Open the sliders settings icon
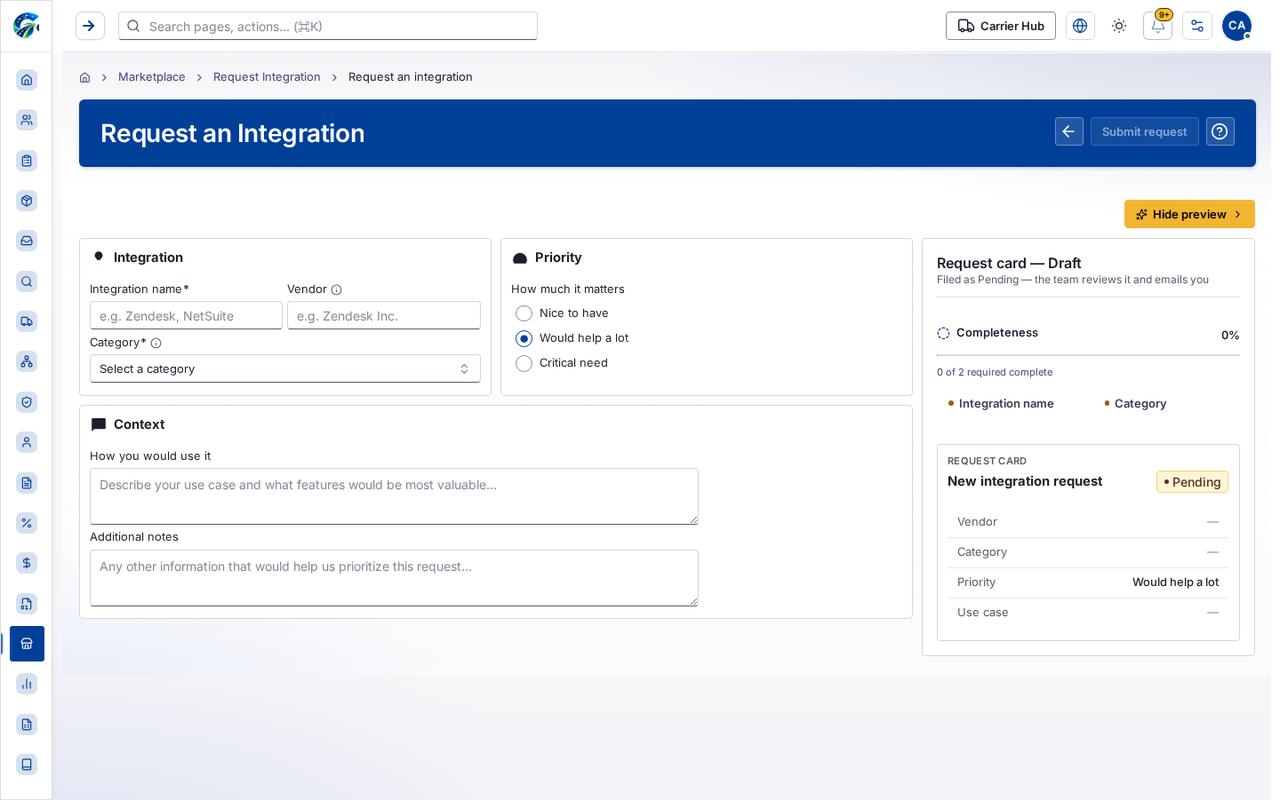1280x800 pixels. tap(1197, 26)
